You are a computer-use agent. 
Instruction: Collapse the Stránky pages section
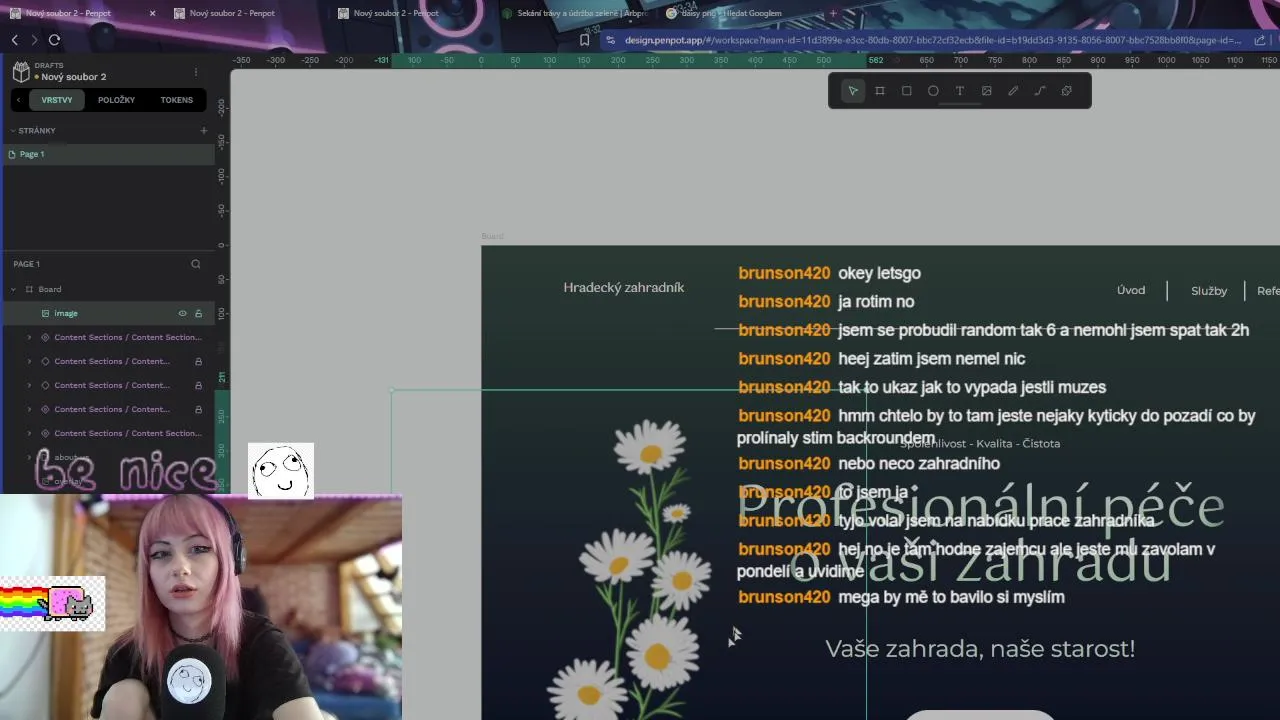click(x=13, y=130)
